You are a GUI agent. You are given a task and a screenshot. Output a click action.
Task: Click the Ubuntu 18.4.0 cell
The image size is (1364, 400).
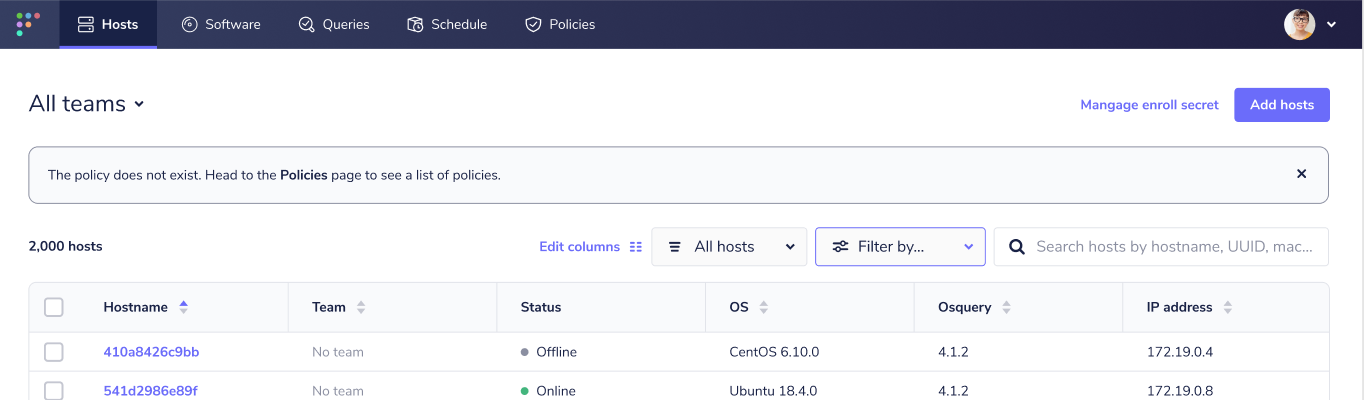tap(773, 391)
